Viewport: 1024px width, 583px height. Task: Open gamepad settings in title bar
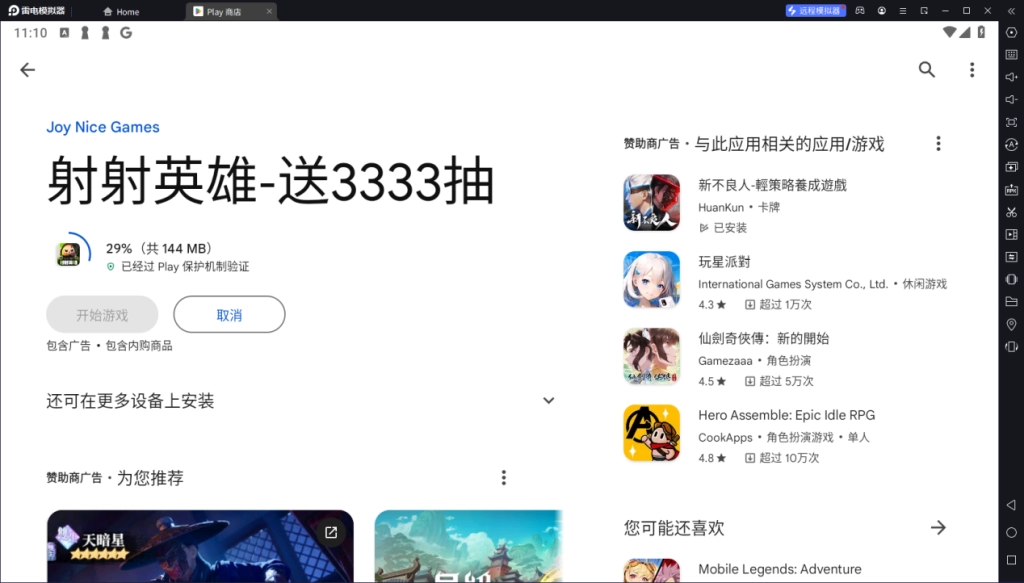coord(861,10)
